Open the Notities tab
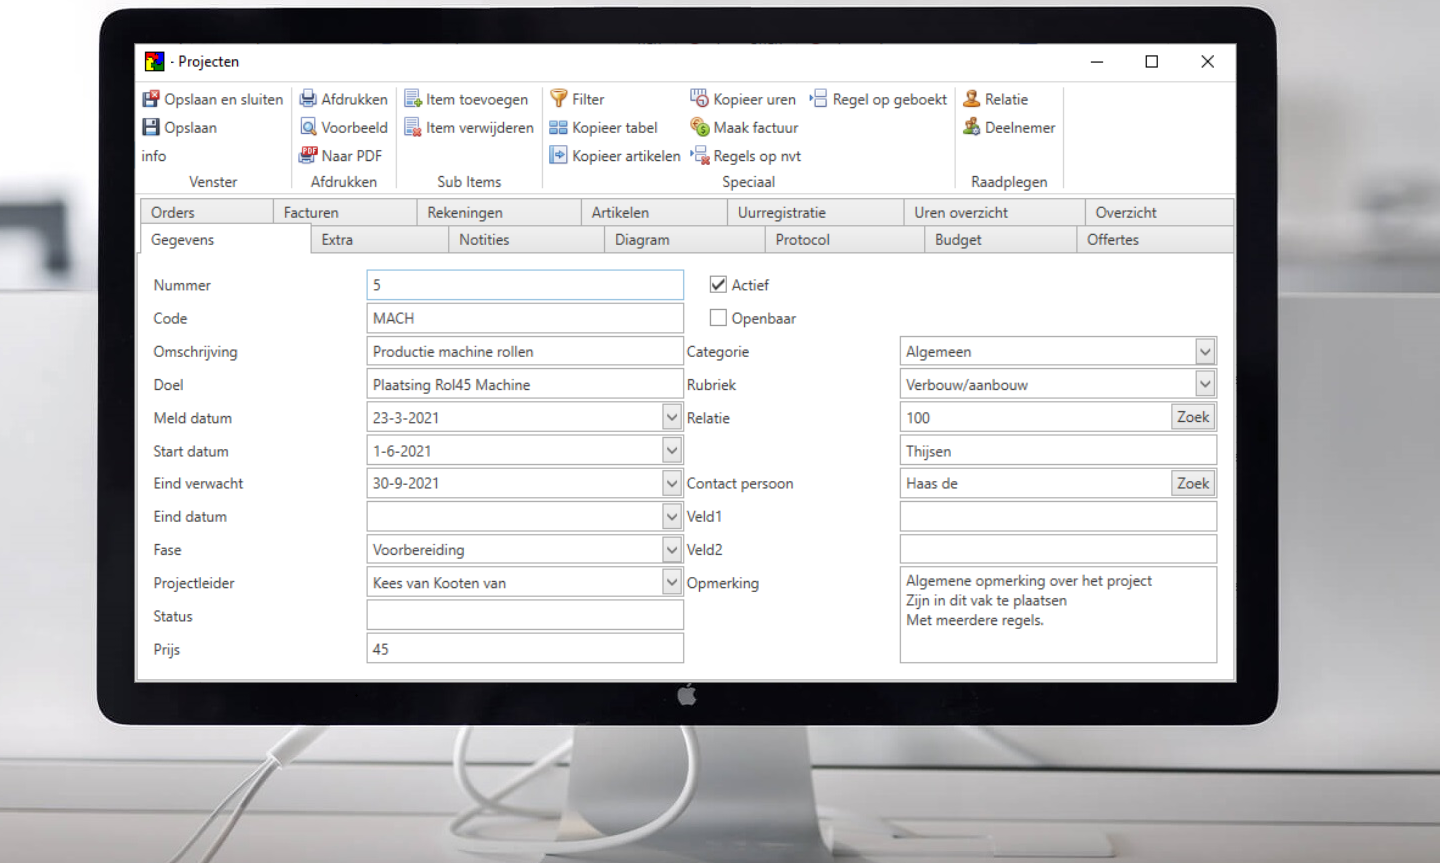The image size is (1440, 863). point(526,240)
